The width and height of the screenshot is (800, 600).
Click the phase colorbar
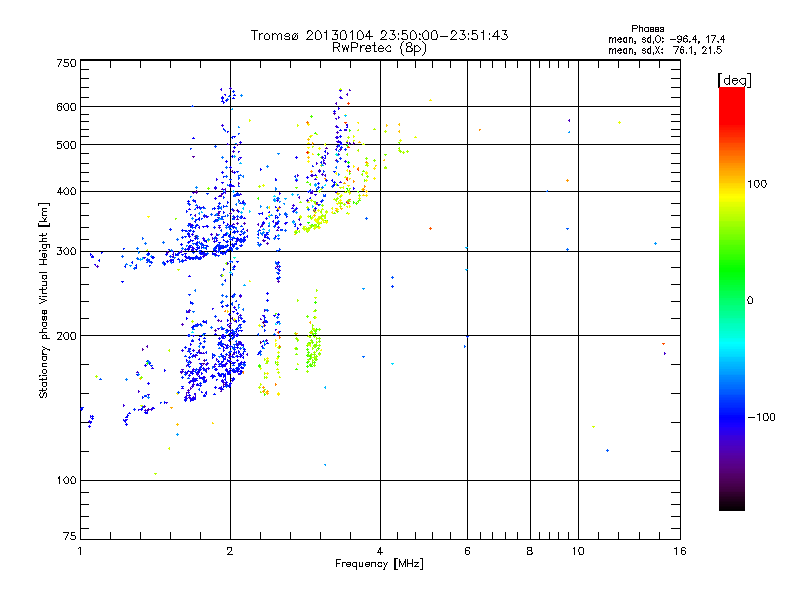point(732,299)
